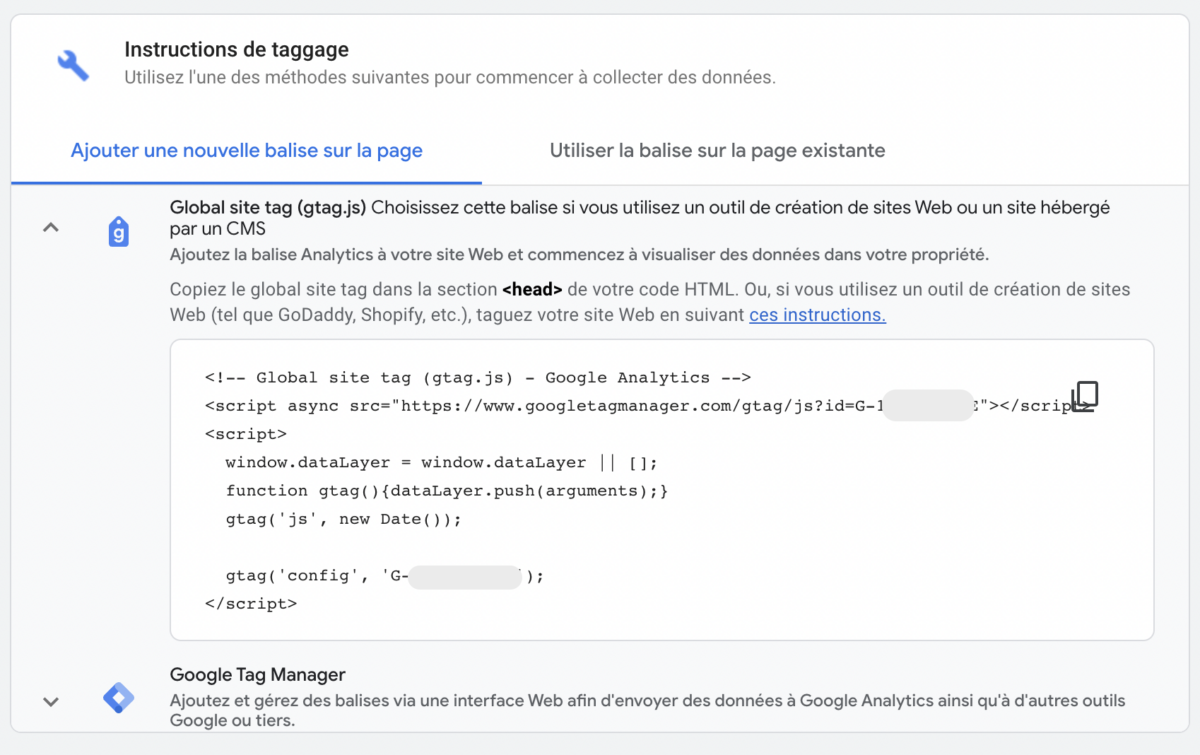This screenshot has width=1200, height=755.
Task: Select the 'Ajouter une nouvelle balise' tab
Action: click(x=246, y=150)
